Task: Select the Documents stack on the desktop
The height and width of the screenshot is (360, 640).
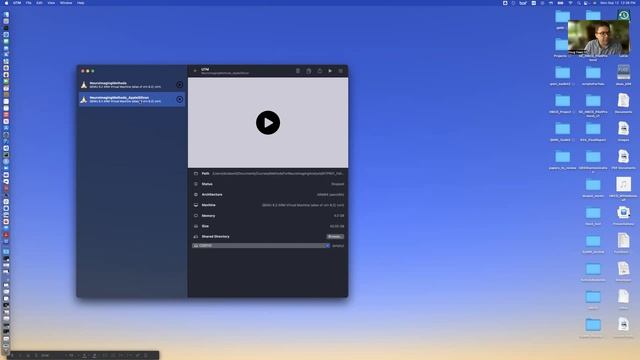Action: pyautogui.click(x=623, y=100)
